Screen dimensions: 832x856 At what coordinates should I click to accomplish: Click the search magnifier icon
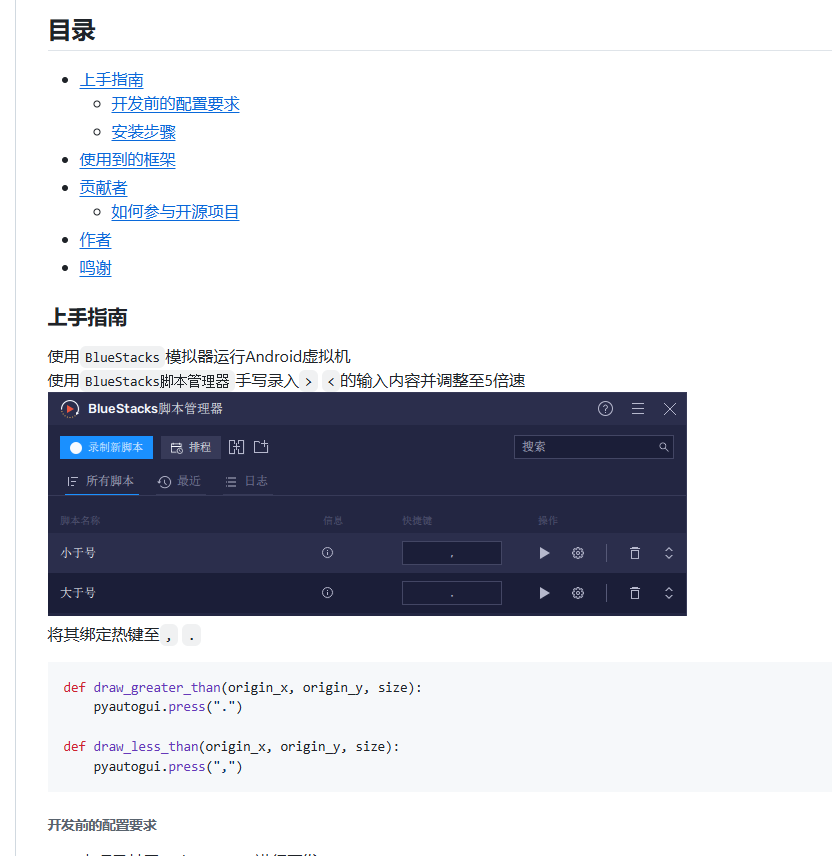[663, 447]
